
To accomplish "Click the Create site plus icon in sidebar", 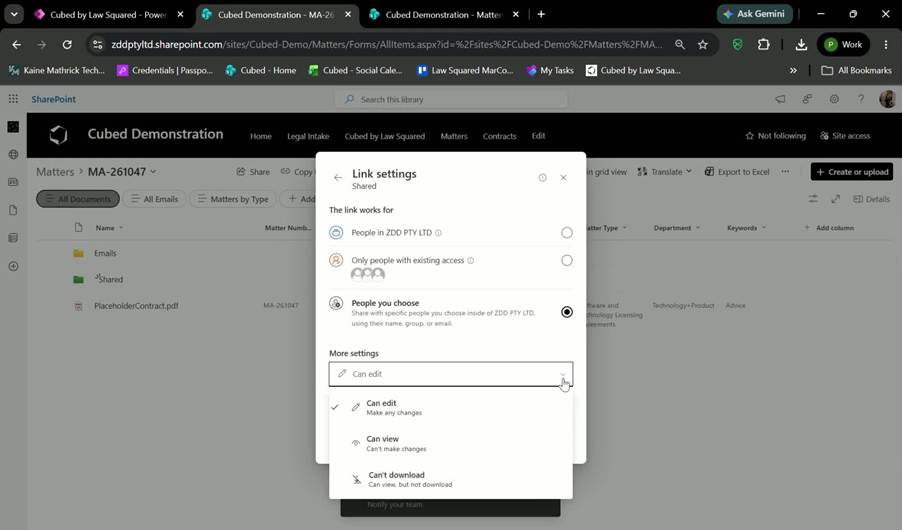I will click(13, 266).
